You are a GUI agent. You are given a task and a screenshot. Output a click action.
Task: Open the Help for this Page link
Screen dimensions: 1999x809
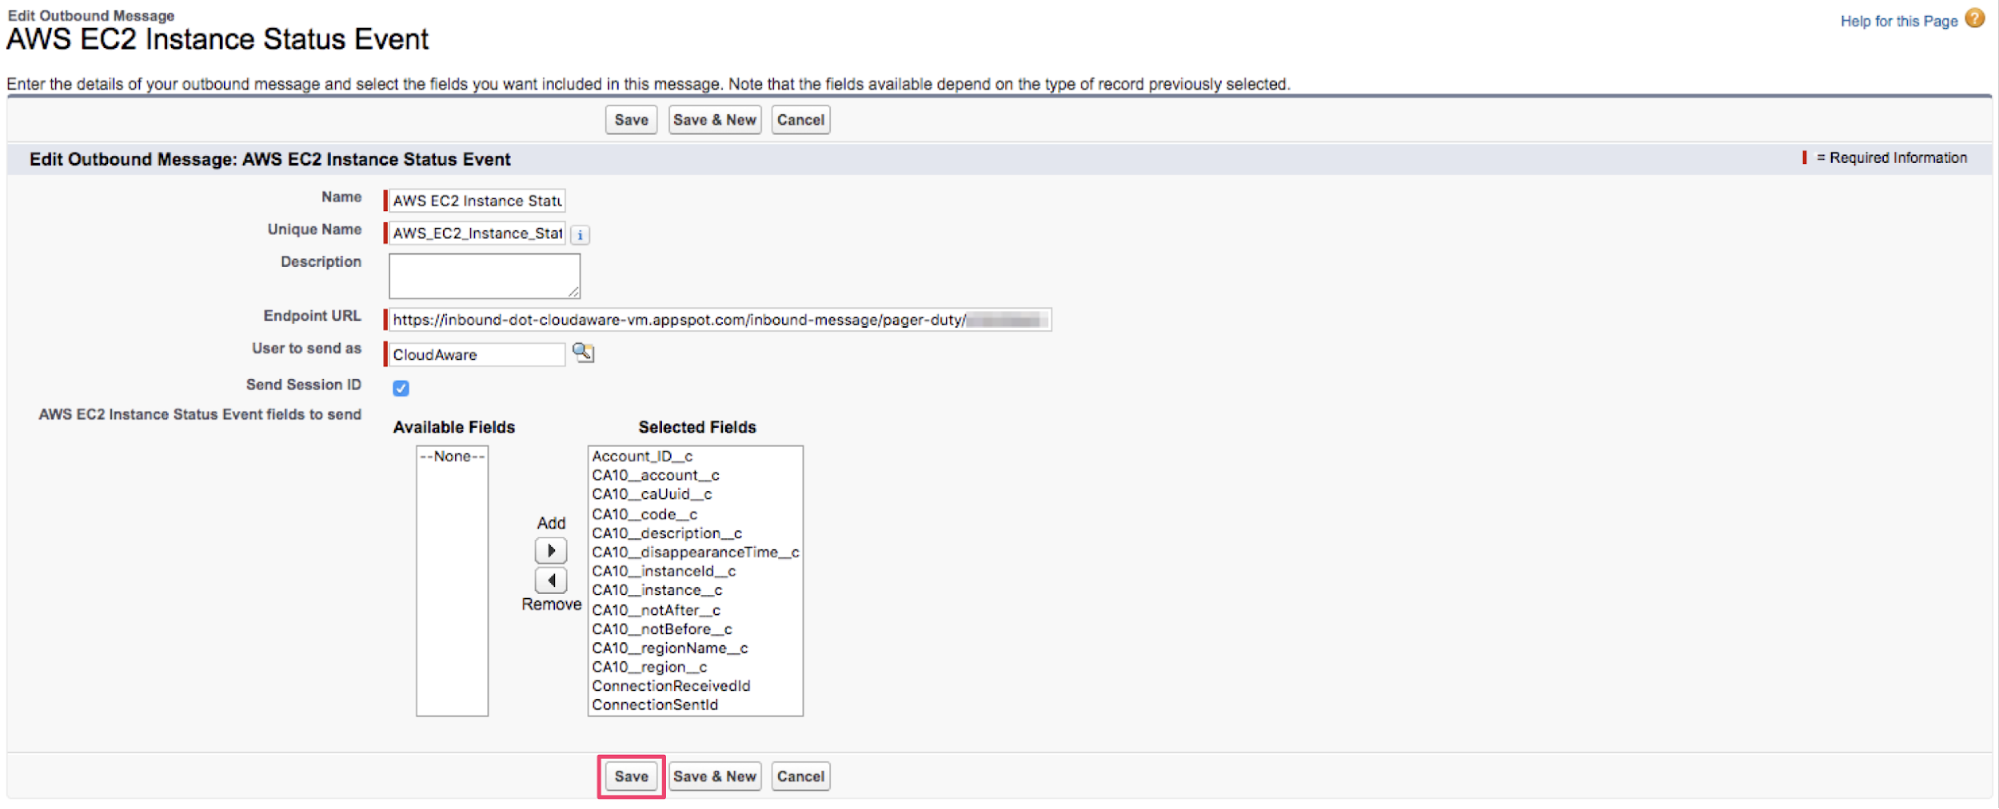1898,21
